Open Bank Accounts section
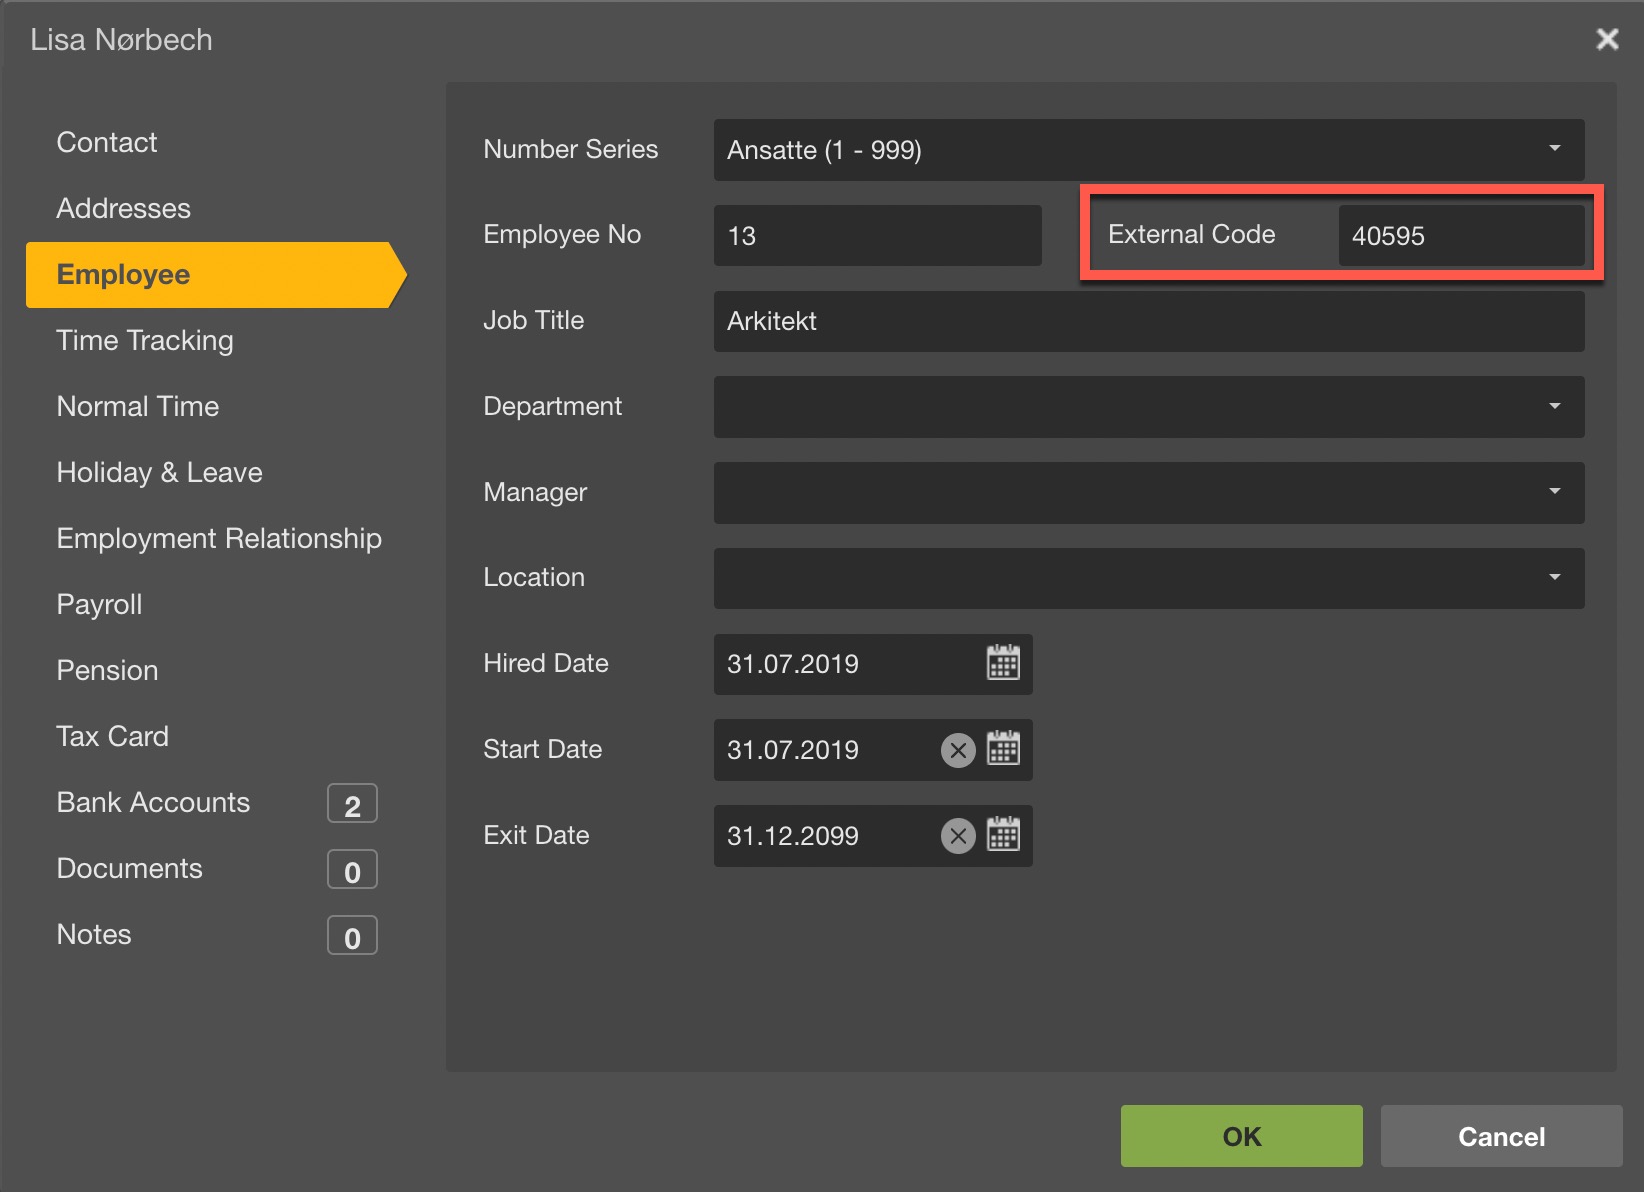This screenshot has width=1644, height=1192. tap(153, 802)
